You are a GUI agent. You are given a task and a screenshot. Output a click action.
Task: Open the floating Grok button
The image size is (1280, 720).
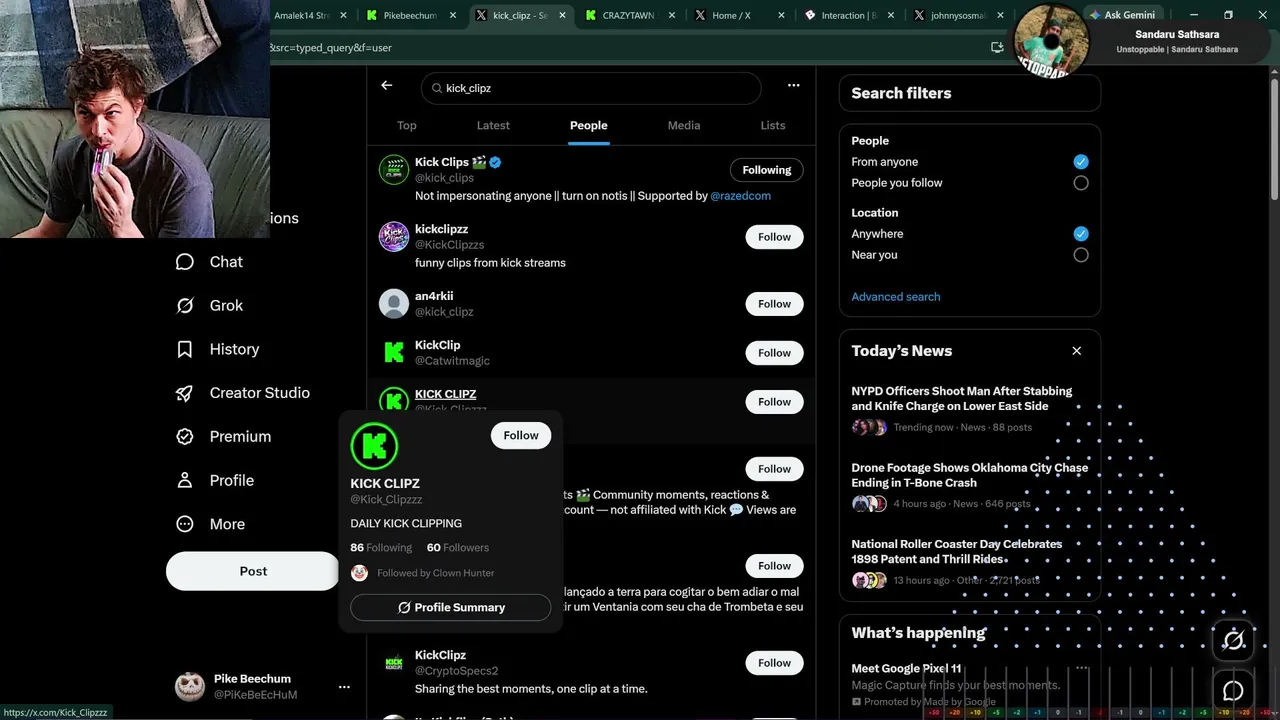[x=1233, y=641]
